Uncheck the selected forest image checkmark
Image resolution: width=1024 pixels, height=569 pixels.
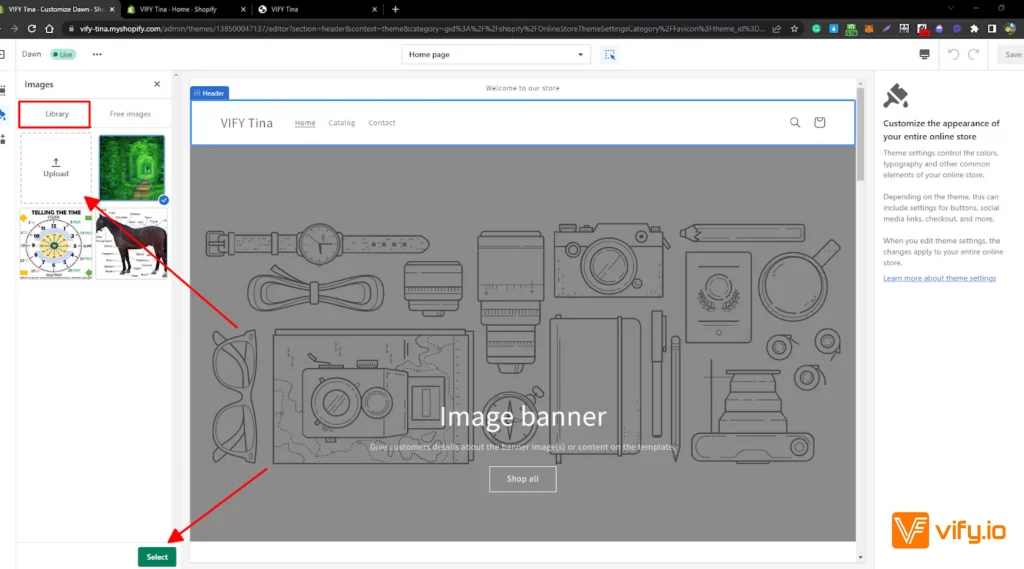[x=163, y=200]
